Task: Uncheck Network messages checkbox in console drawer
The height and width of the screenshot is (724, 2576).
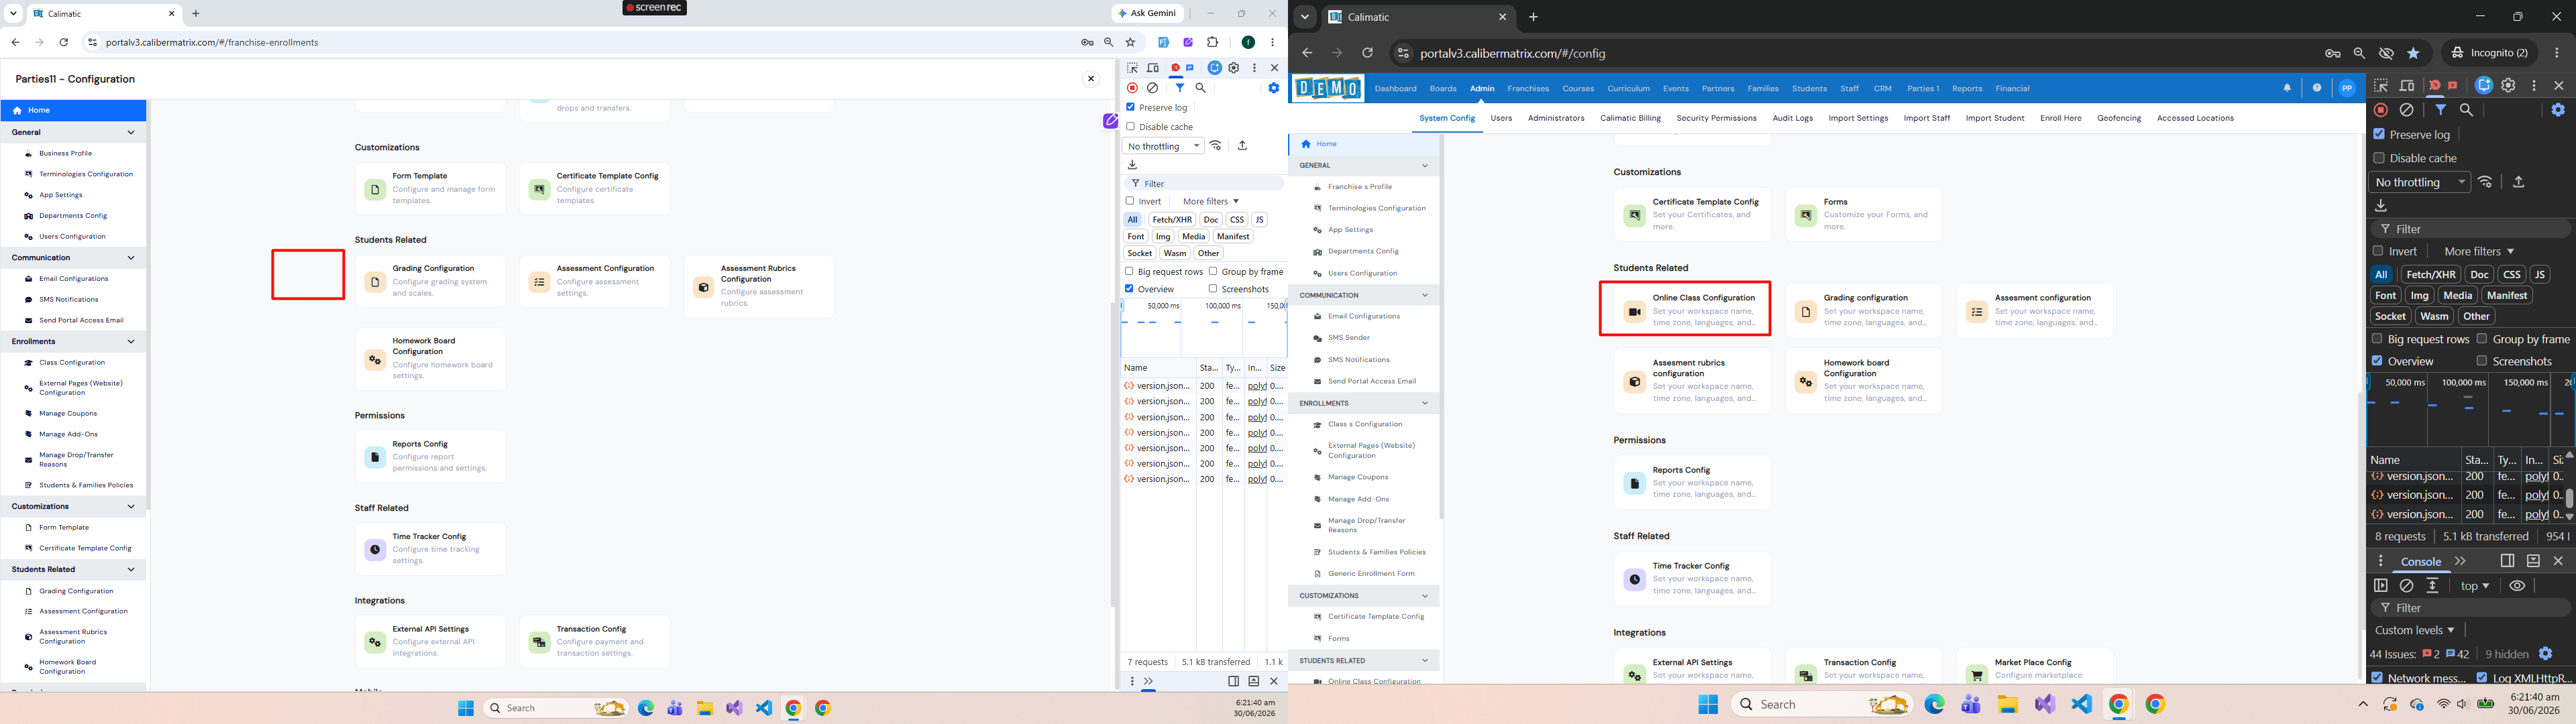Action: click(2378, 678)
